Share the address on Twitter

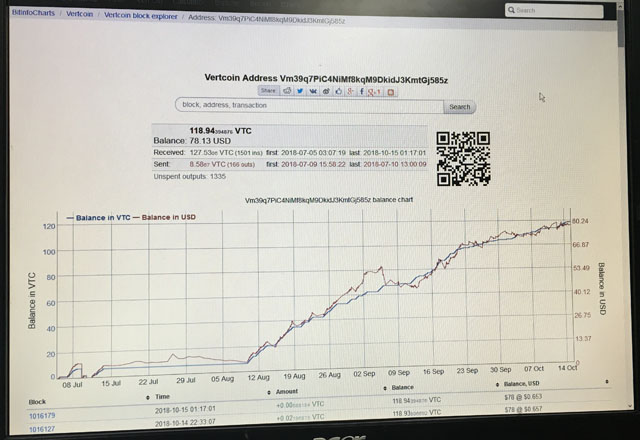300,91
